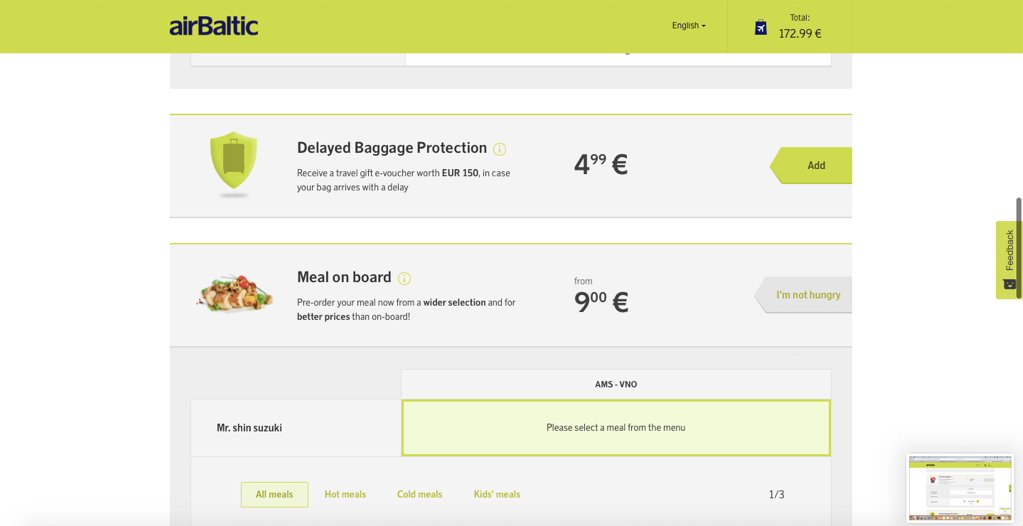Switch to the Cold meals tab

pos(420,495)
